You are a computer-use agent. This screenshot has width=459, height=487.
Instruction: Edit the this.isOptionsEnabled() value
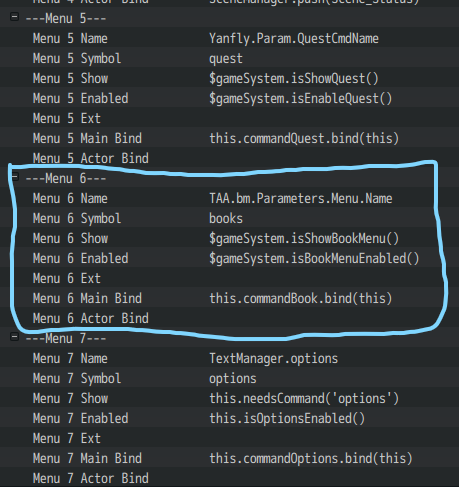pyautogui.click(x=287, y=418)
